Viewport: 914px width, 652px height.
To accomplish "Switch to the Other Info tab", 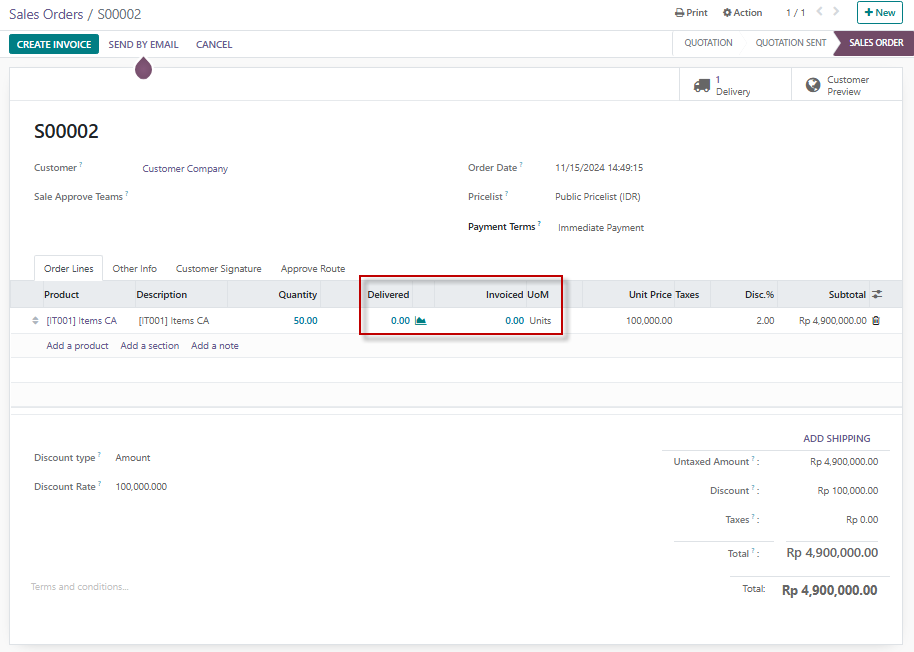I will coord(134,269).
